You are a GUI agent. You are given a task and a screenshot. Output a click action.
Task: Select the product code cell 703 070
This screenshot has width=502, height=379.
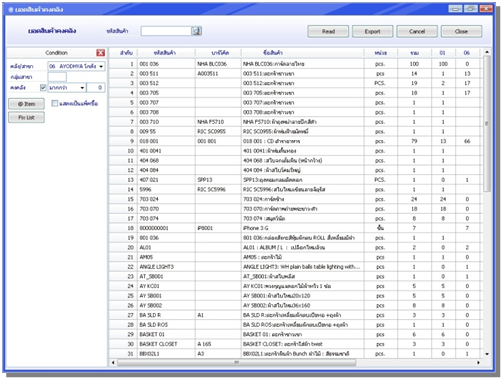[166, 209]
